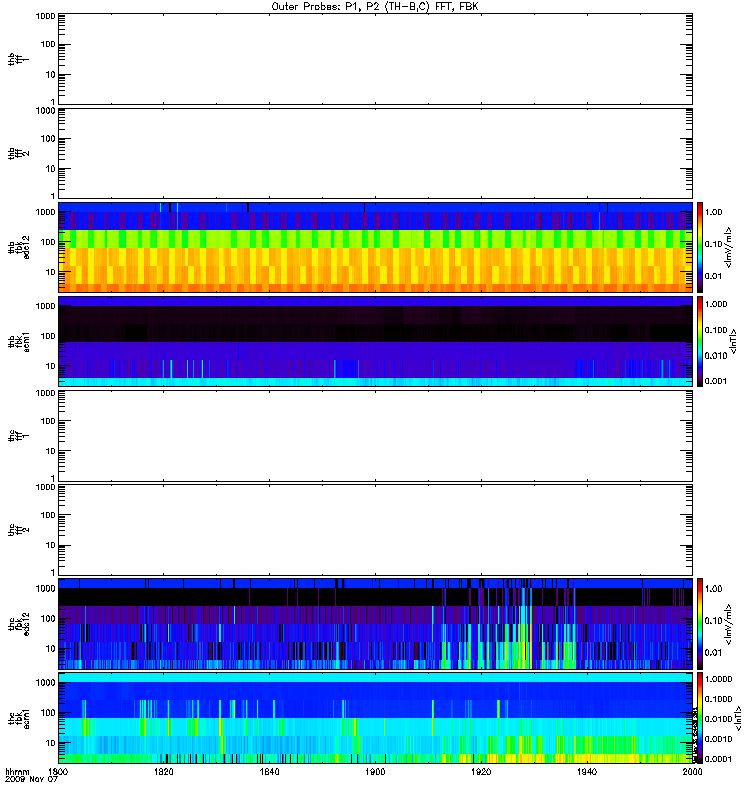
Task: Click the thb fbk scm1 color bar
Action: click(x=700, y=341)
